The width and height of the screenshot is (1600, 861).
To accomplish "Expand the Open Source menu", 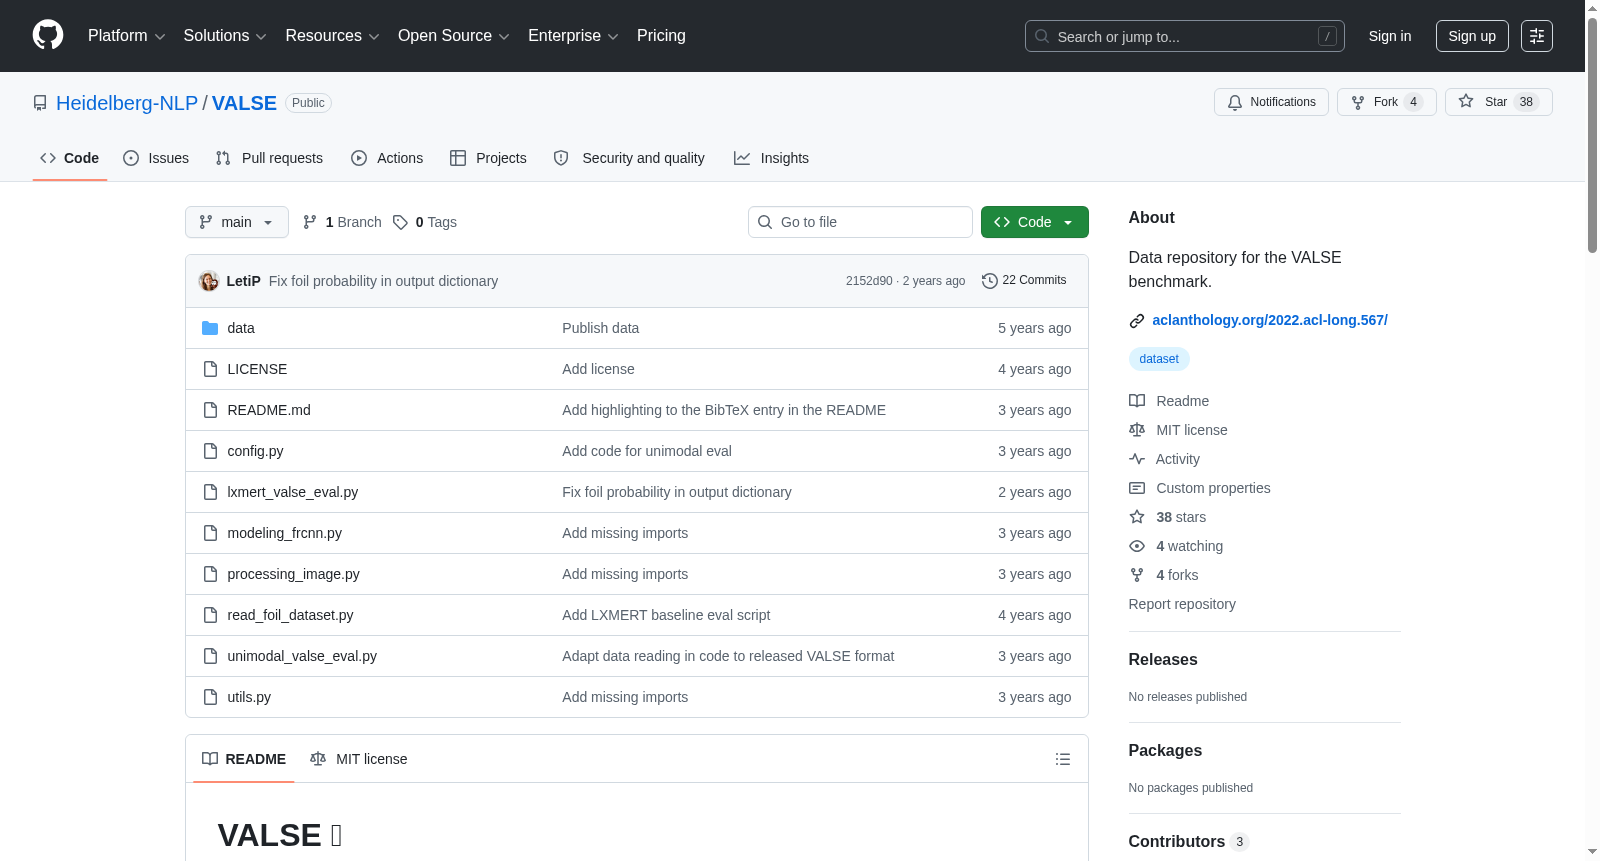I will [454, 36].
